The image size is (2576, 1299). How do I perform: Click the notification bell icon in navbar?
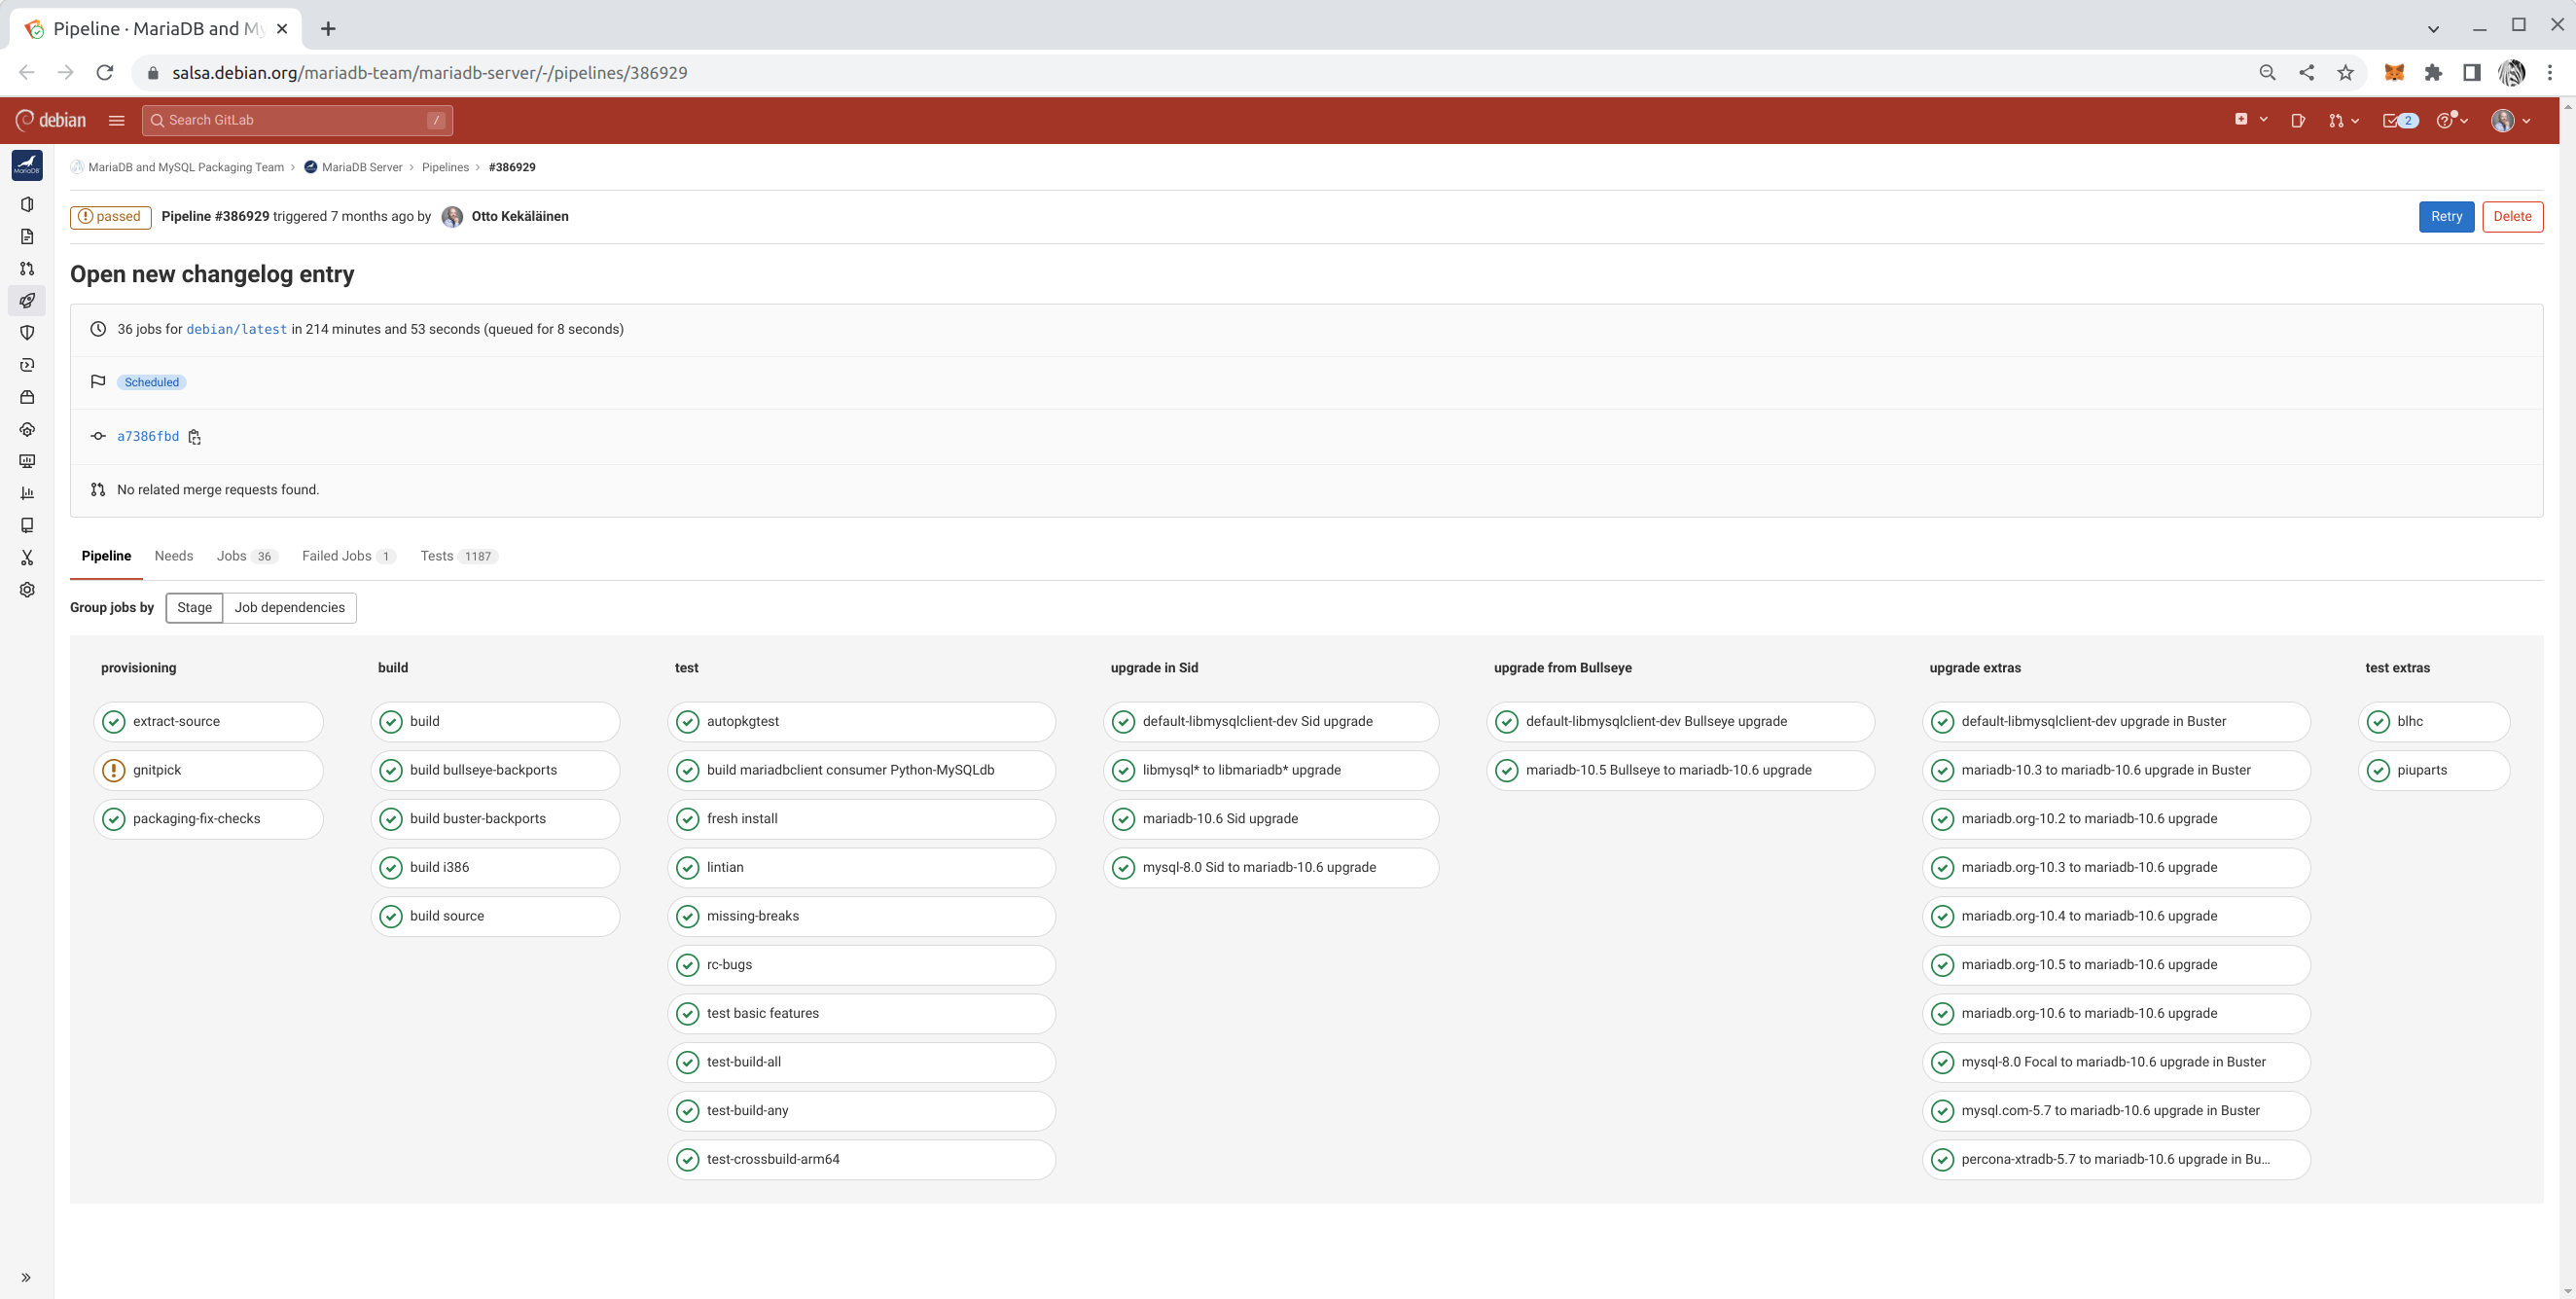pyautogui.click(x=2399, y=120)
